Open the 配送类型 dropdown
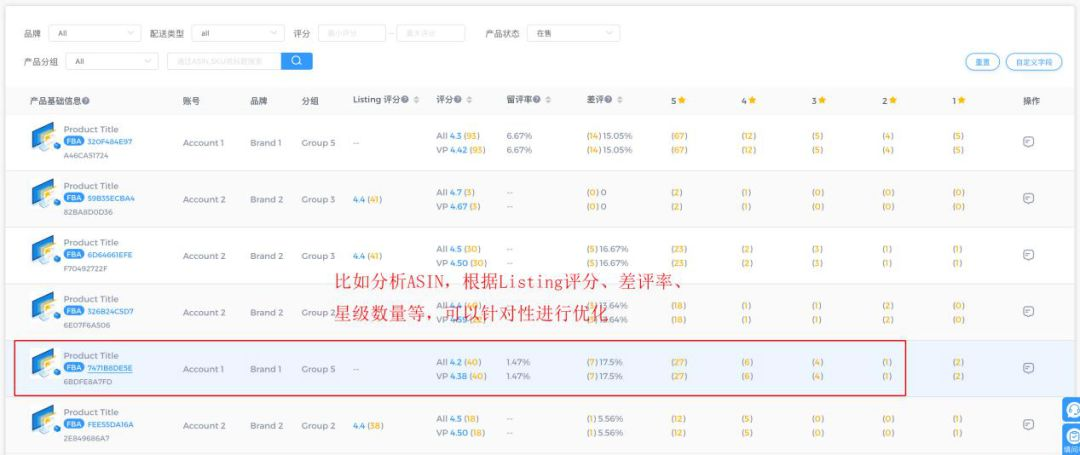The width and height of the screenshot is (1080, 455). (x=237, y=33)
